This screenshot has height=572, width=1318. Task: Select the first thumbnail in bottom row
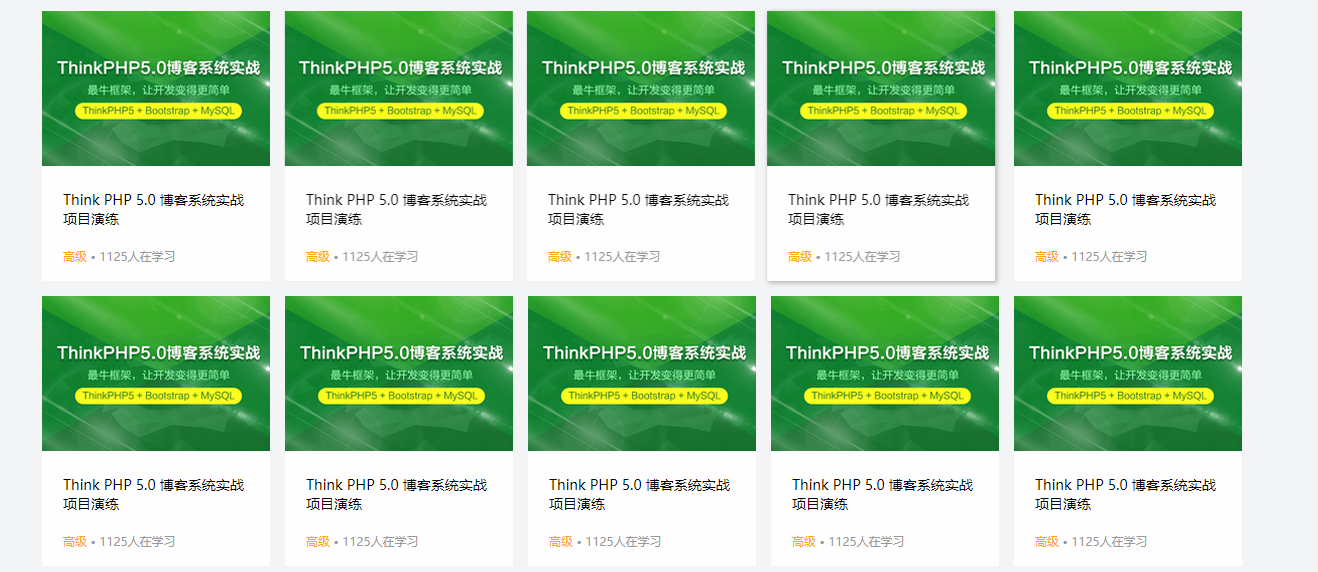click(156, 373)
